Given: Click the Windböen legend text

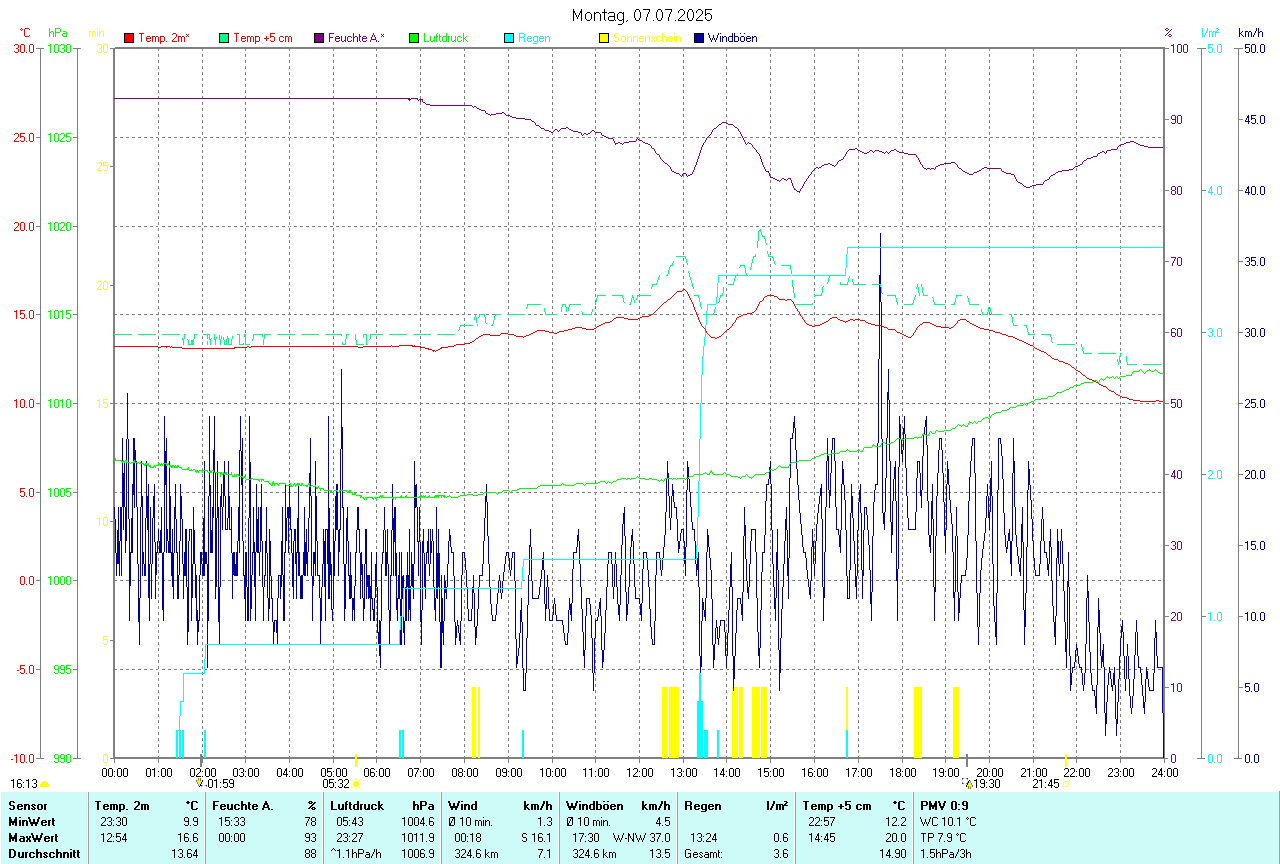Looking at the screenshot, I should point(732,38).
